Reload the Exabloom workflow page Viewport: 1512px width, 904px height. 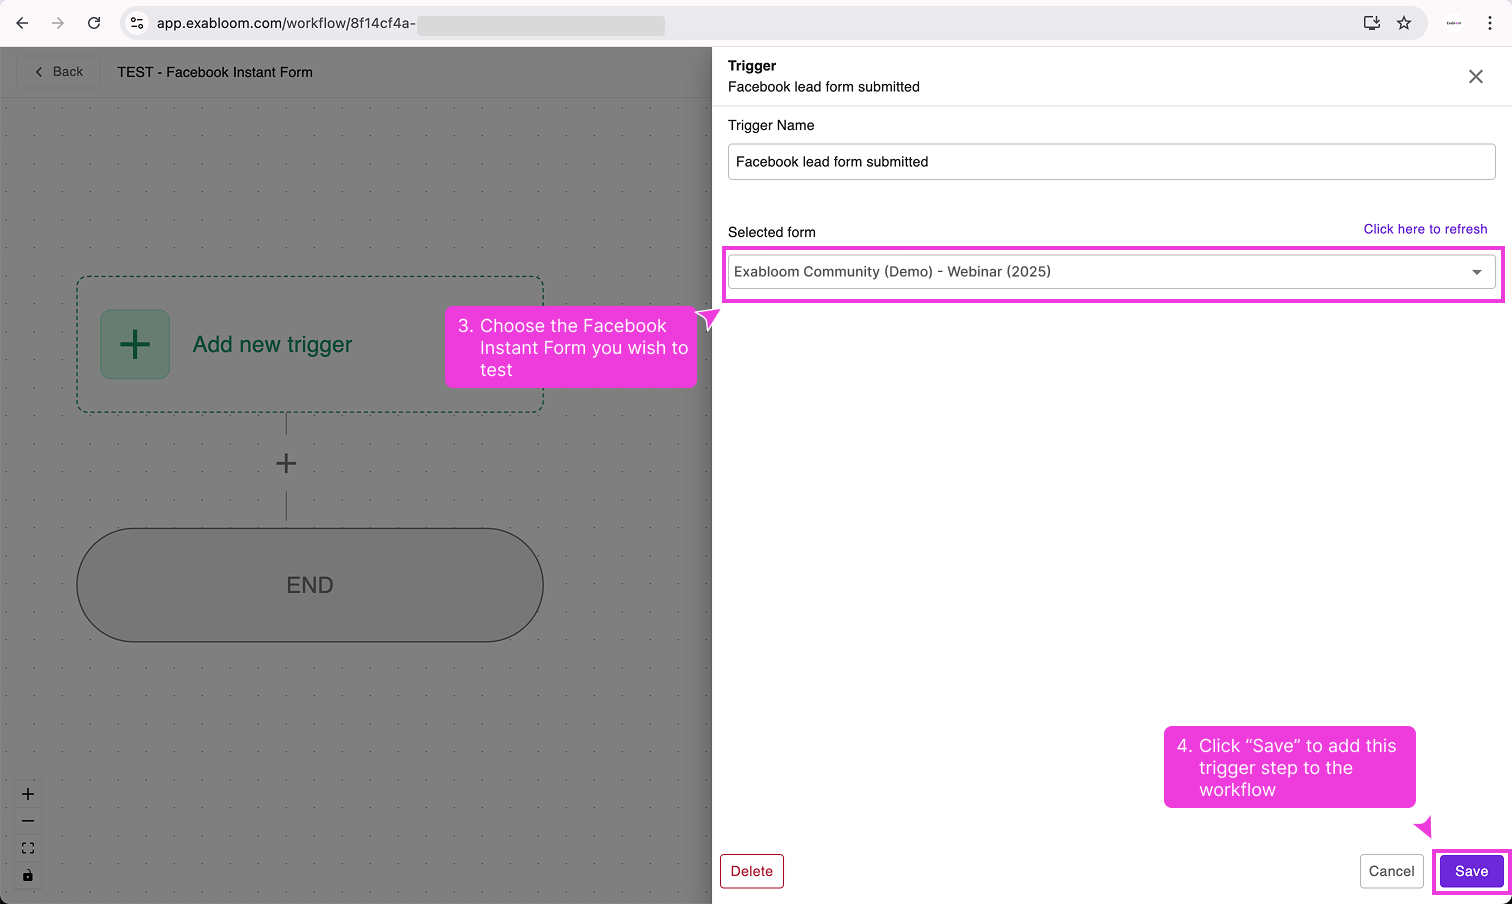[x=94, y=22]
